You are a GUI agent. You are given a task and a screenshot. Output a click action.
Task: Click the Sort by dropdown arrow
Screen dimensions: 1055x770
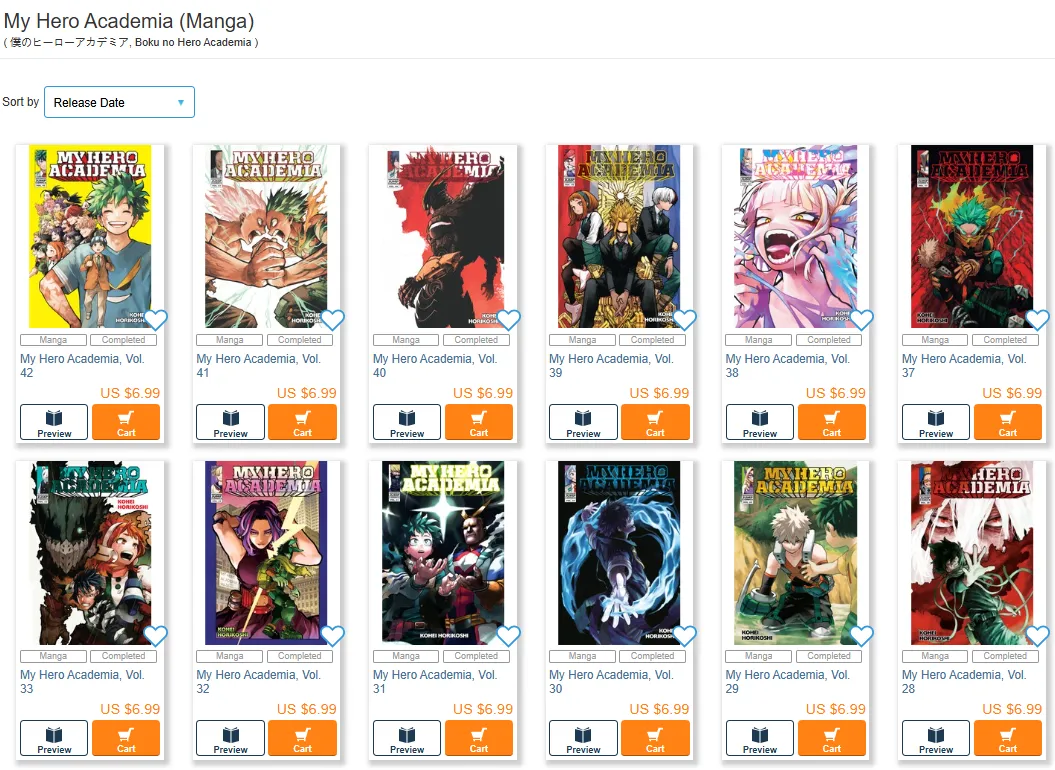(x=180, y=102)
